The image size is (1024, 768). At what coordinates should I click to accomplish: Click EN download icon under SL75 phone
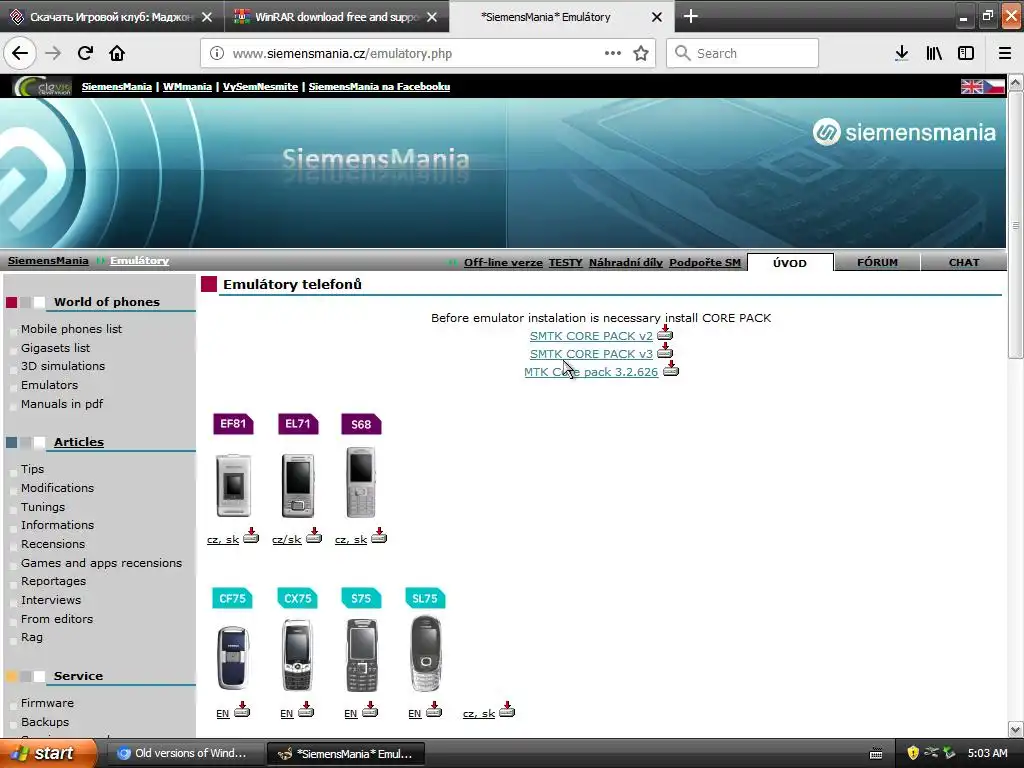pyautogui.click(x=434, y=710)
